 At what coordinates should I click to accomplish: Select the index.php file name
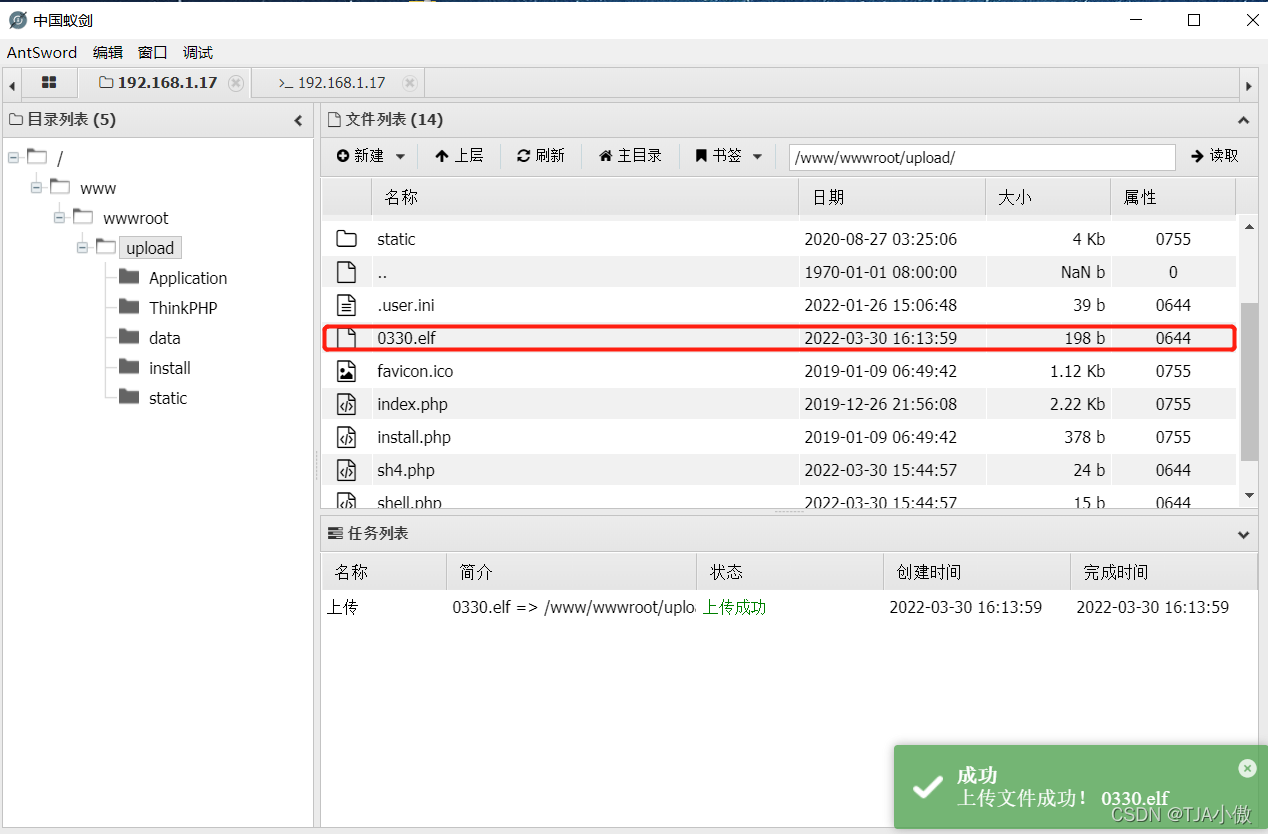click(x=412, y=404)
